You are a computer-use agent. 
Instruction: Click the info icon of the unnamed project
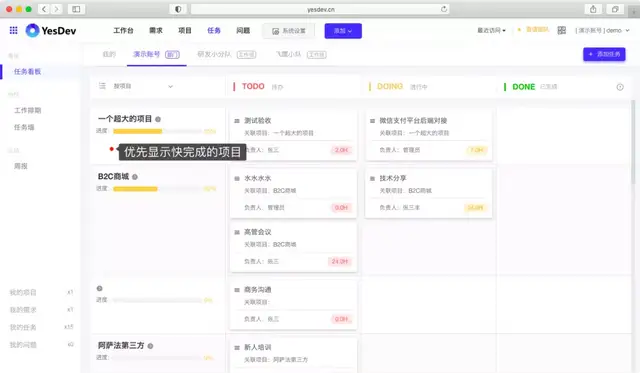(99, 288)
